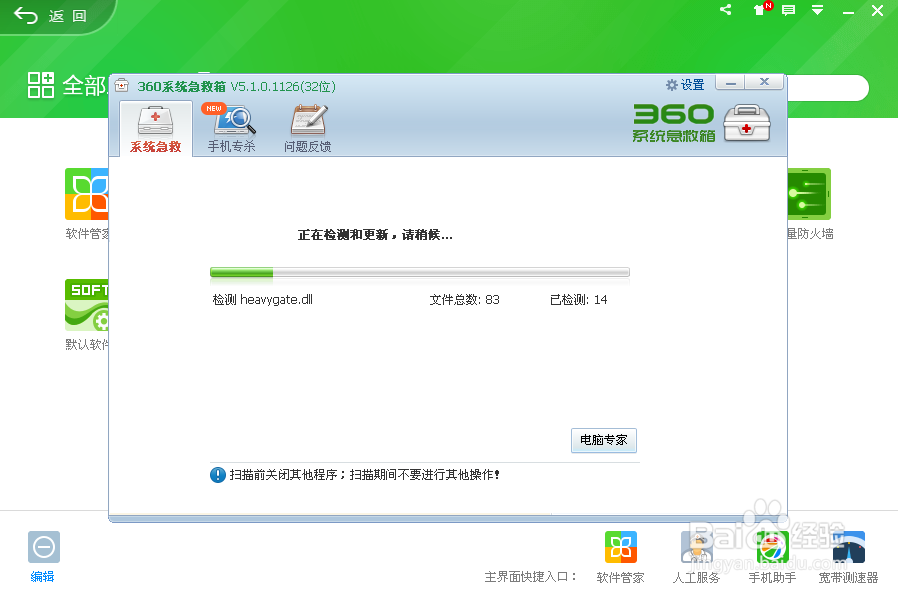
Task: Switch to the 手机专杀 tab
Action: 230,127
